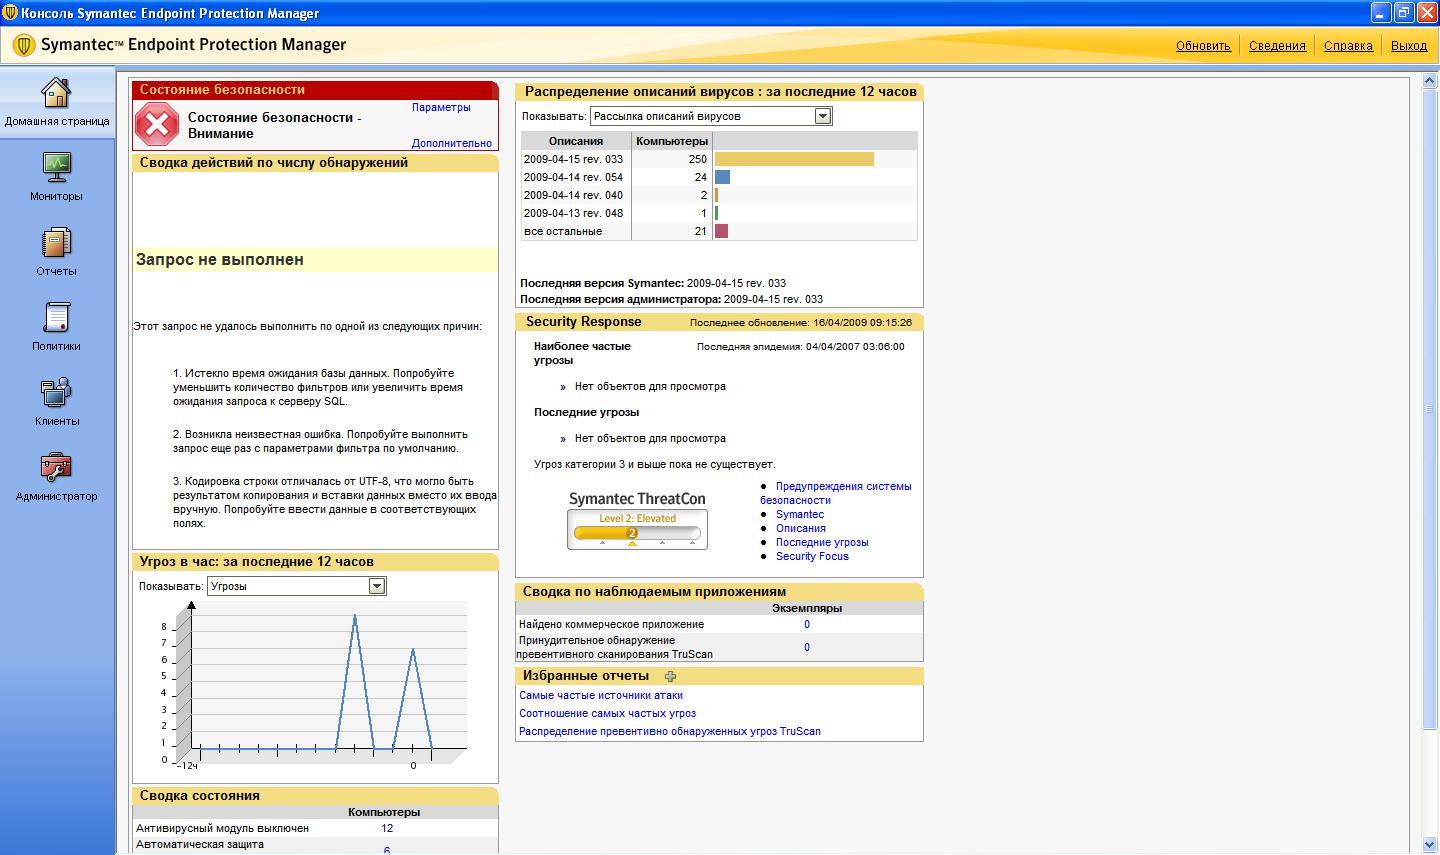Click the Компьютеры column header in definitions table
The width and height of the screenshot is (1440, 855).
[x=672, y=141]
